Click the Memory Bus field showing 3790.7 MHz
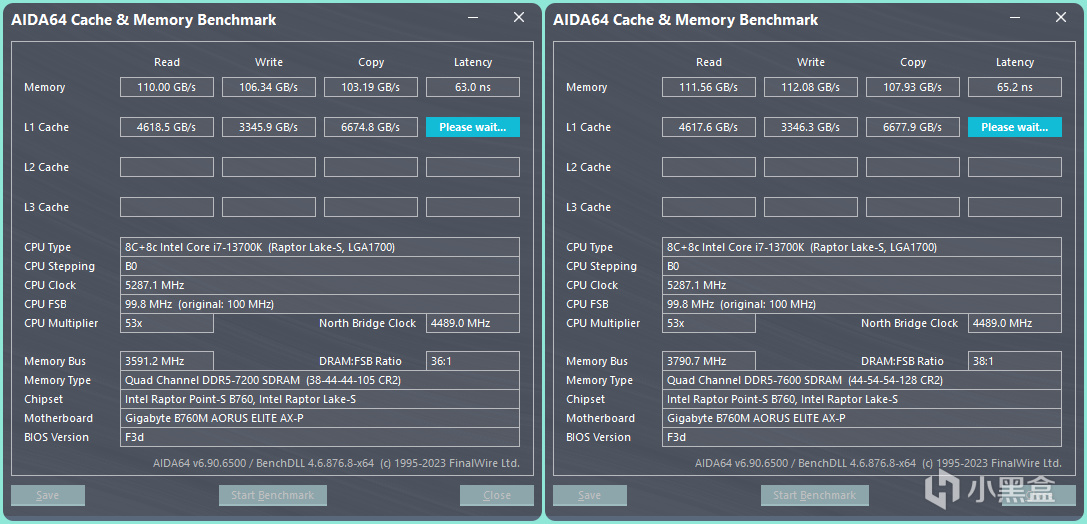Viewport: 1087px width, 524px height. click(x=709, y=361)
